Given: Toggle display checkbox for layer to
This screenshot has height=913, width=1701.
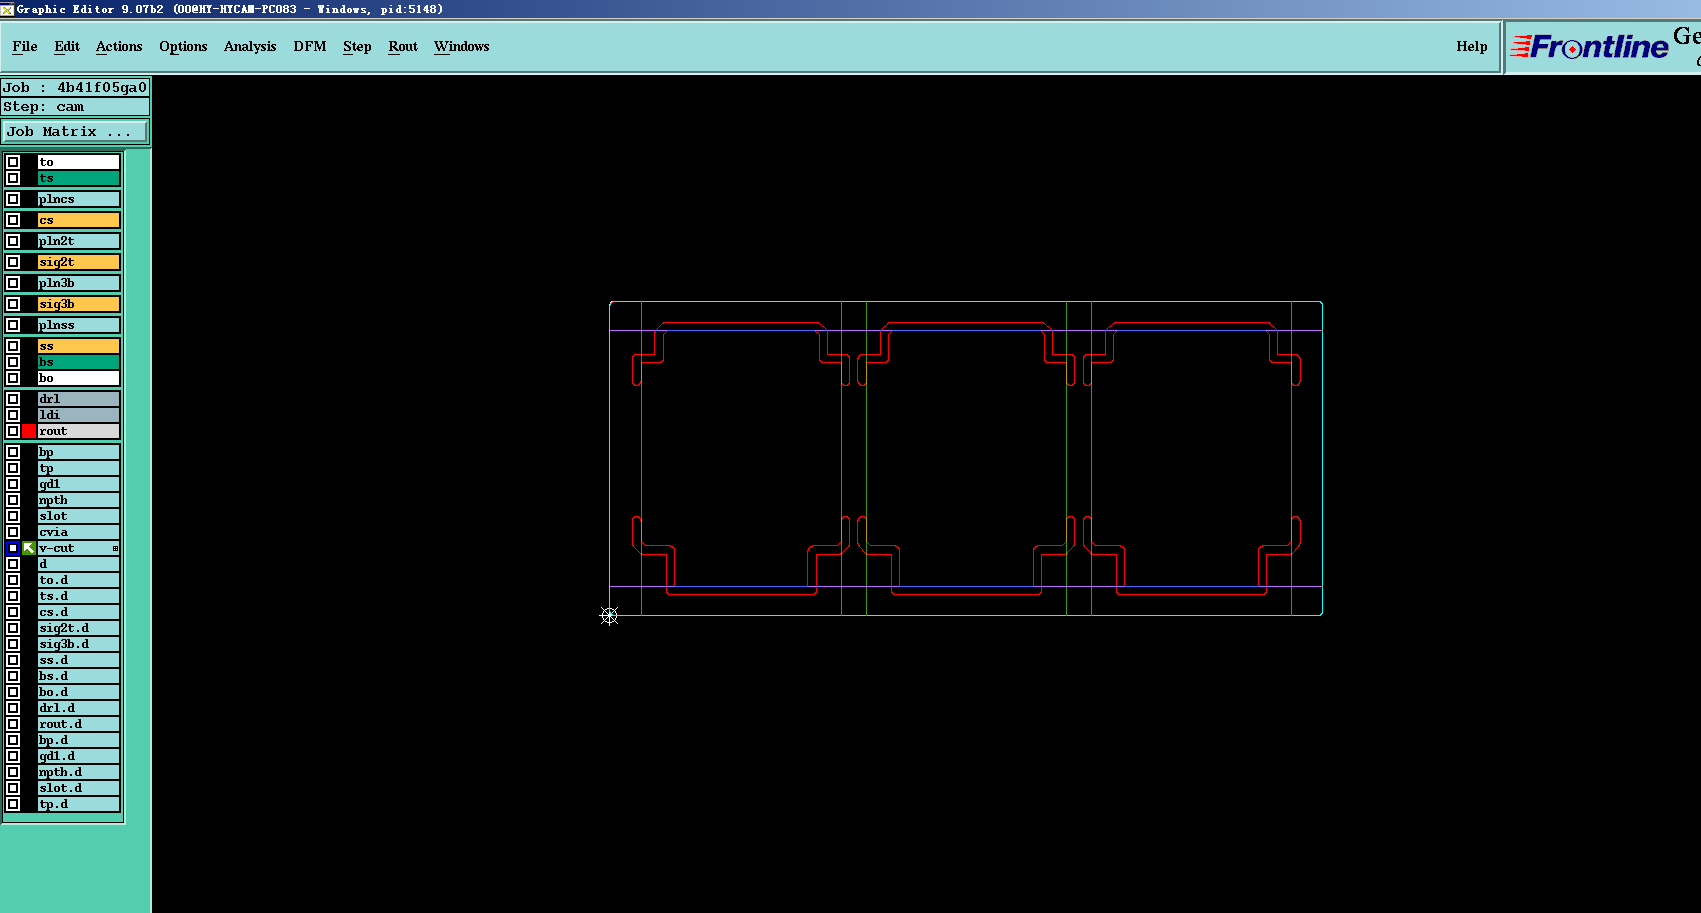Looking at the screenshot, I should [x=13, y=162].
